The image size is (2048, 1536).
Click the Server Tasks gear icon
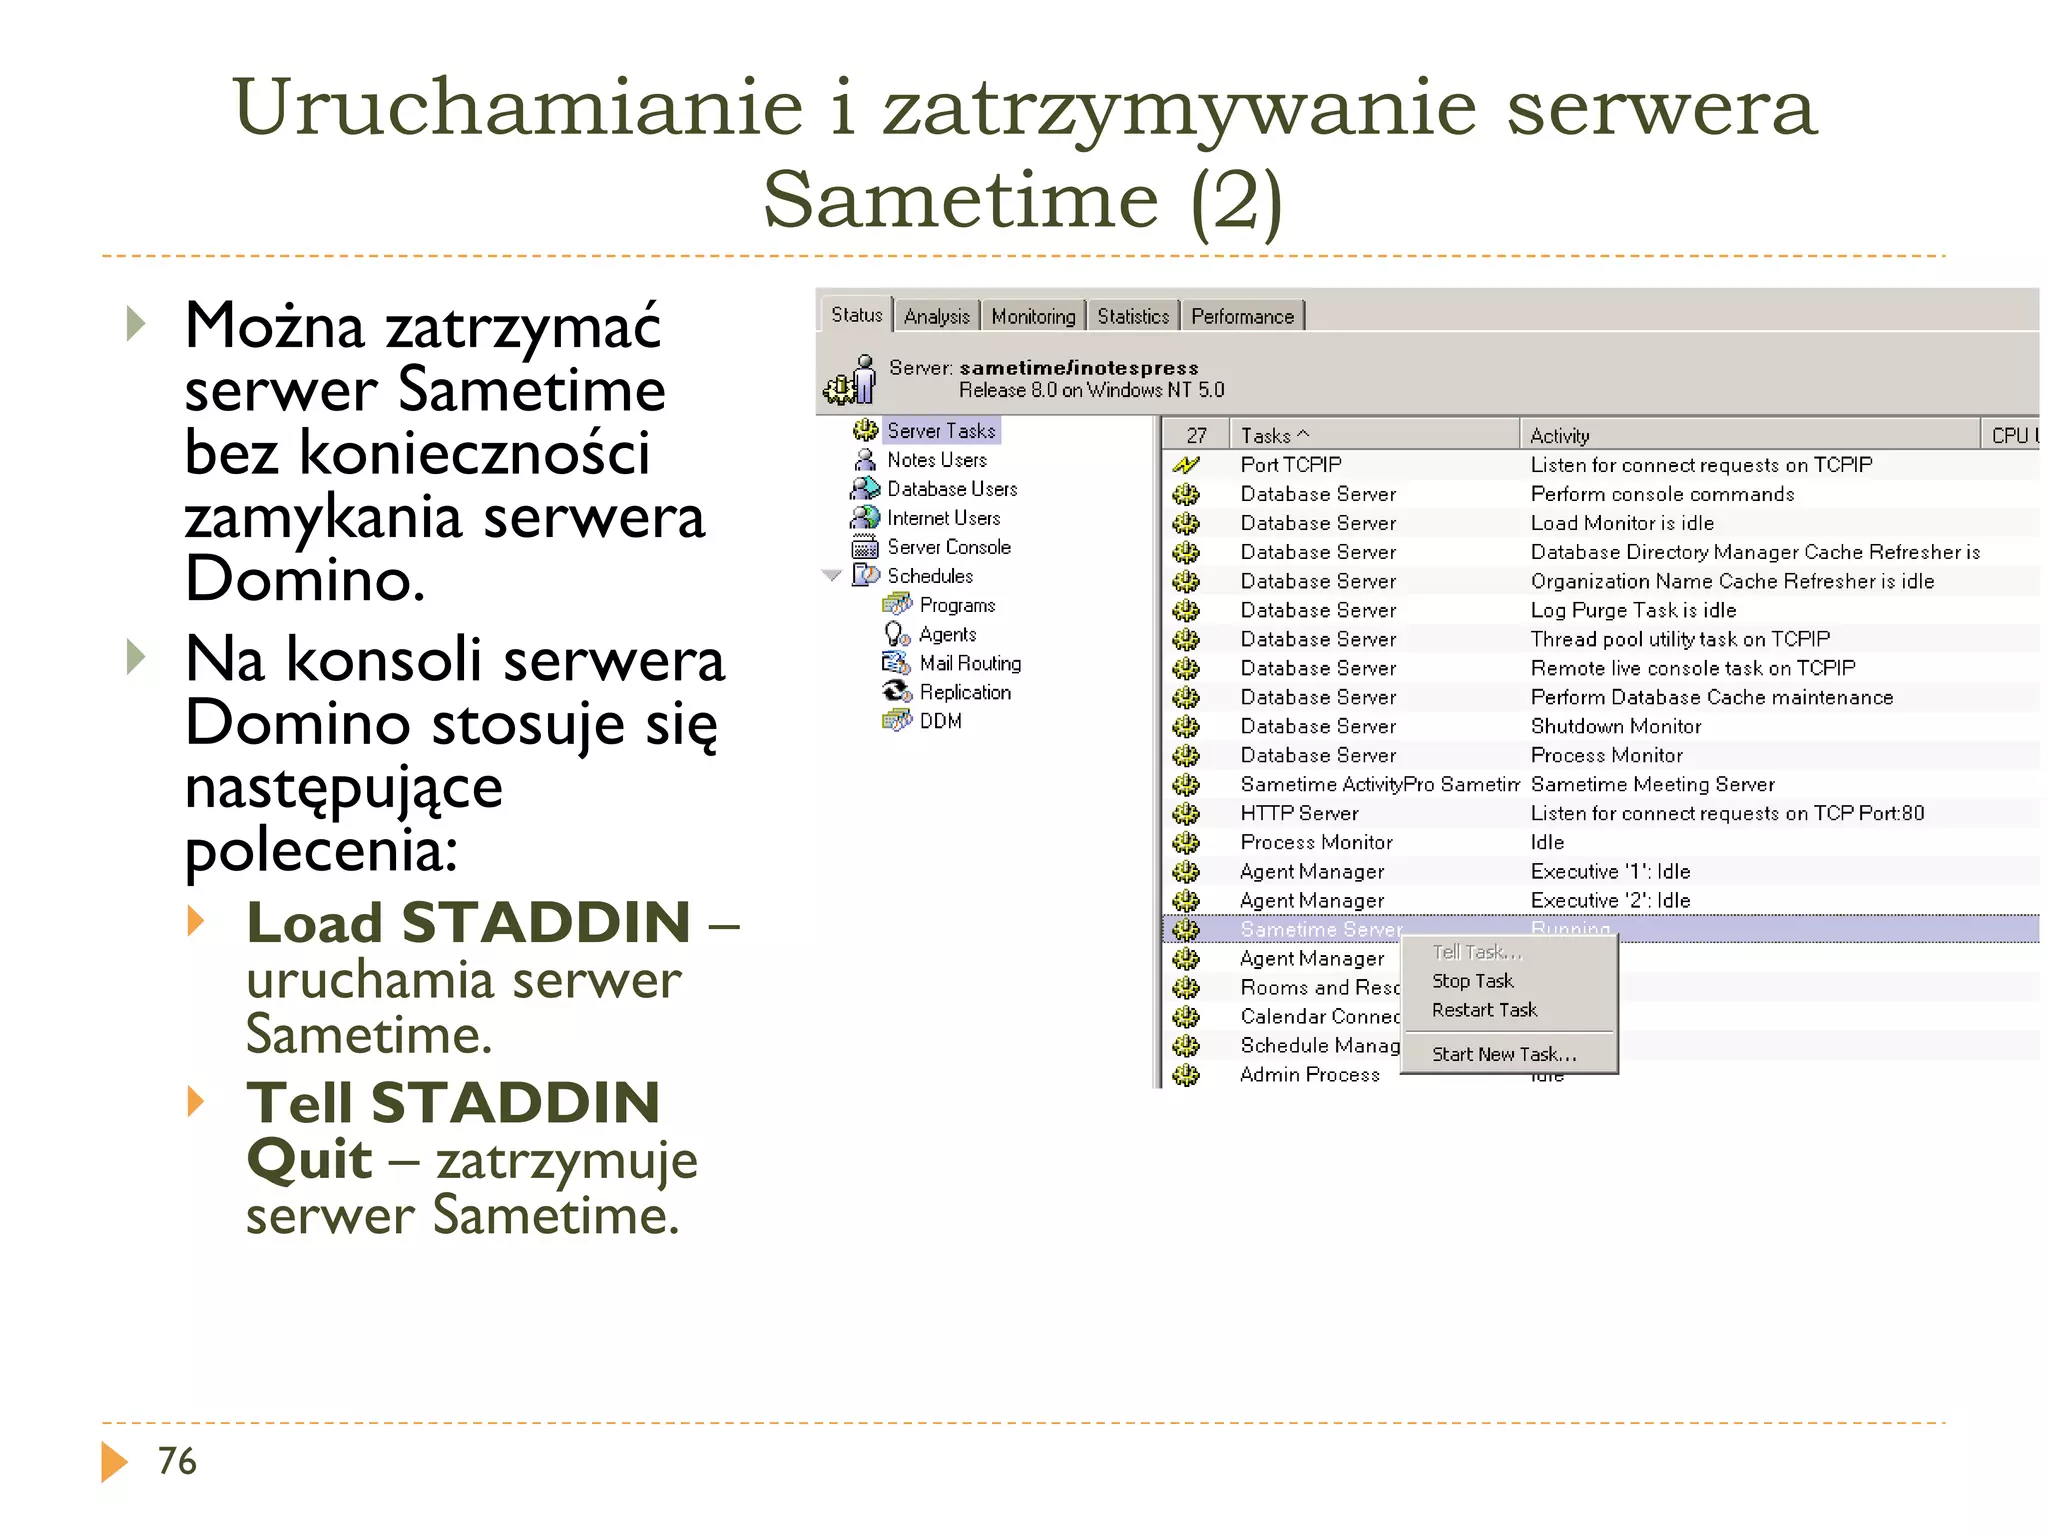tap(865, 430)
